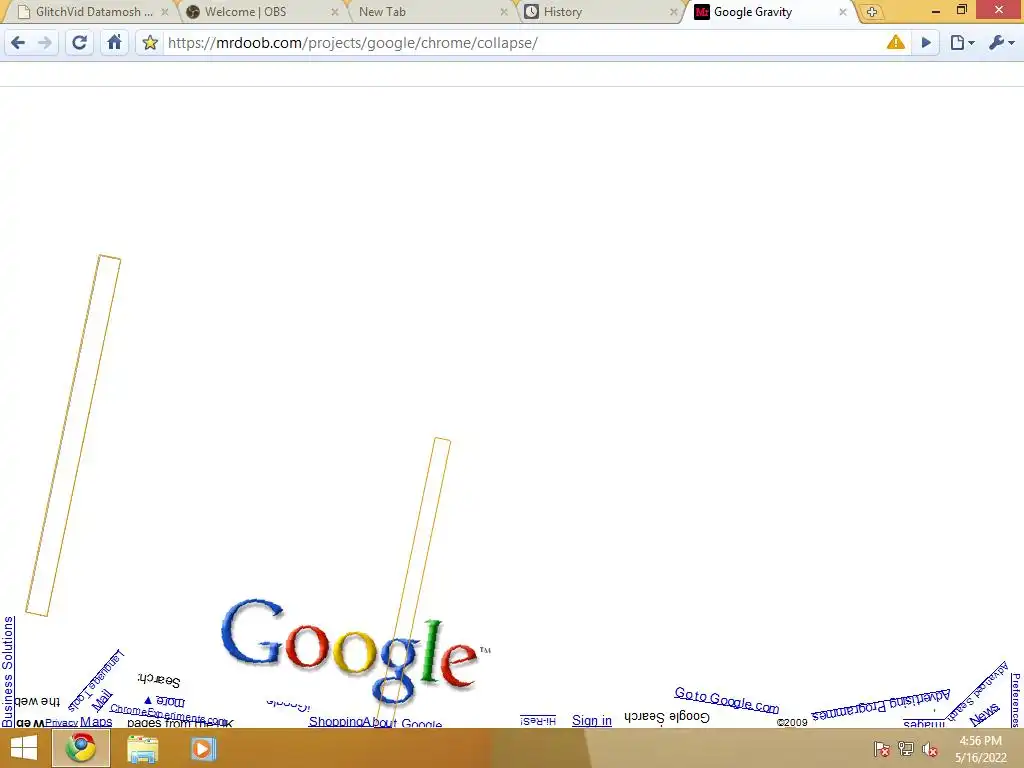1024x768 pixels.
Task: Open the Windows Start button
Action: [24, 748]
